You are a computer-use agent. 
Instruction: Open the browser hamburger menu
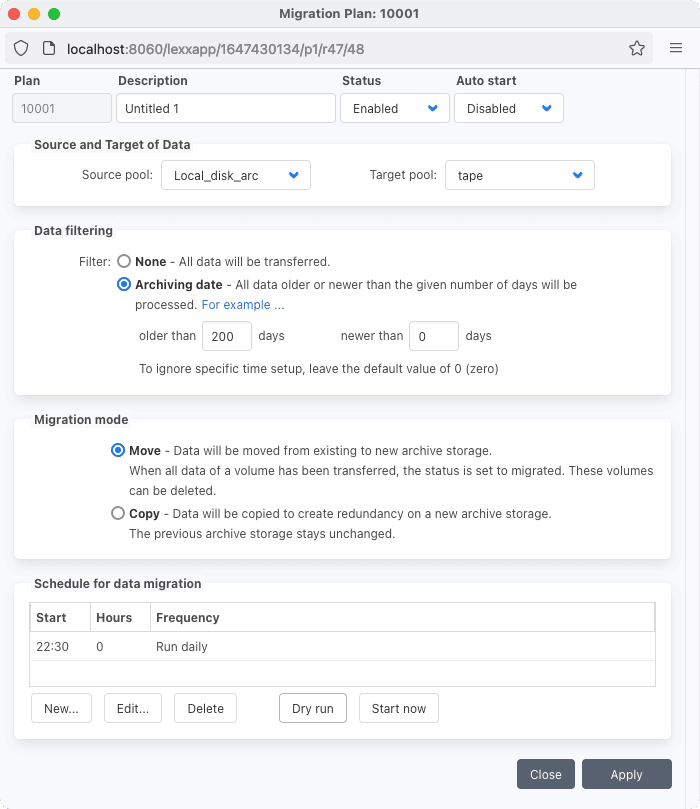(x=676, y=48)
